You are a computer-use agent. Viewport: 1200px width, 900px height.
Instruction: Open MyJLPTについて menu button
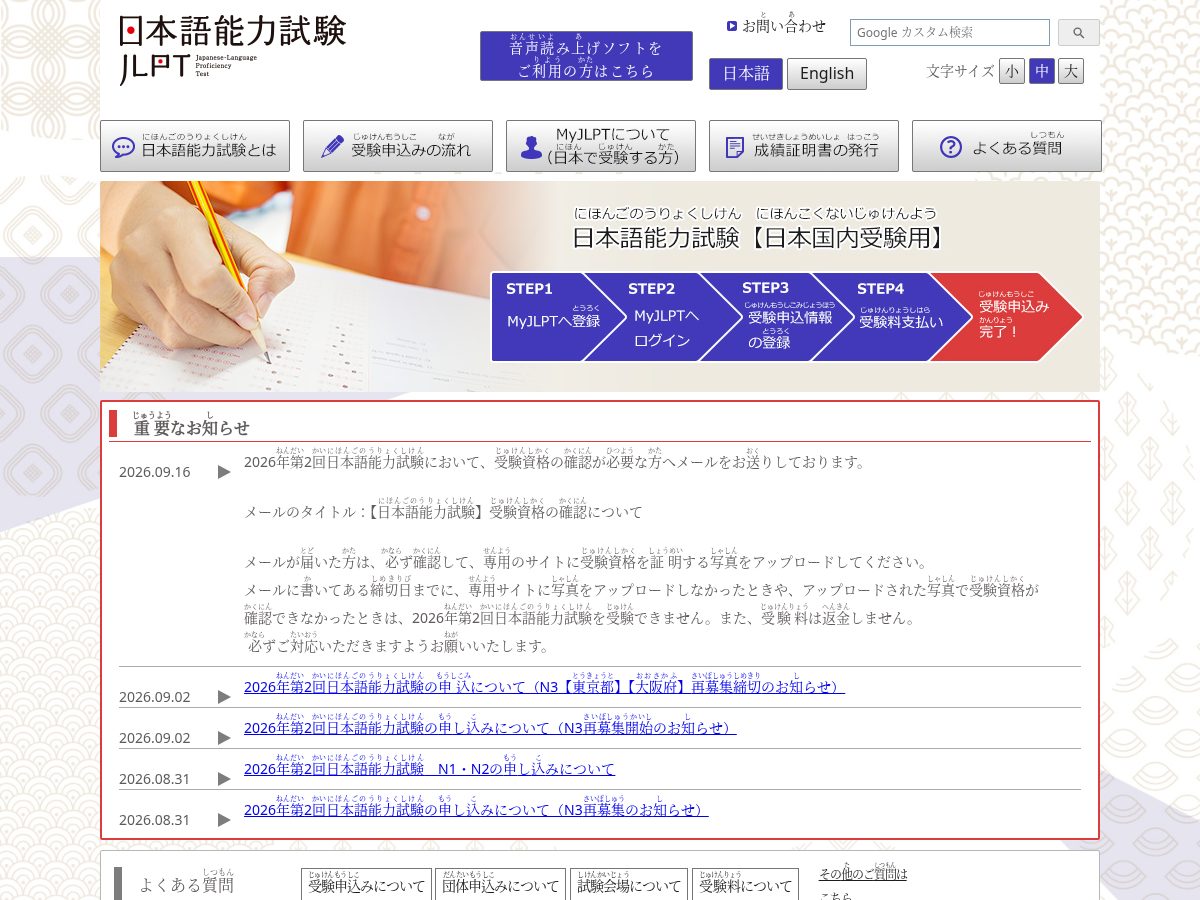601,146
